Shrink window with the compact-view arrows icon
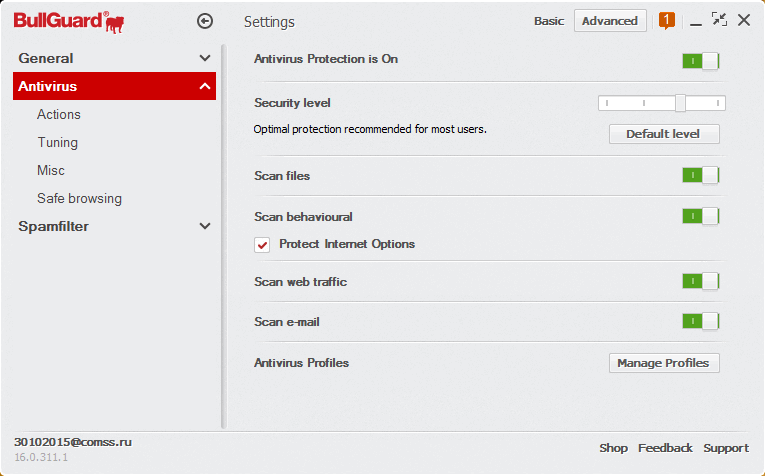The width and height of the screenshot is (765, 476). tap(719, 20)
